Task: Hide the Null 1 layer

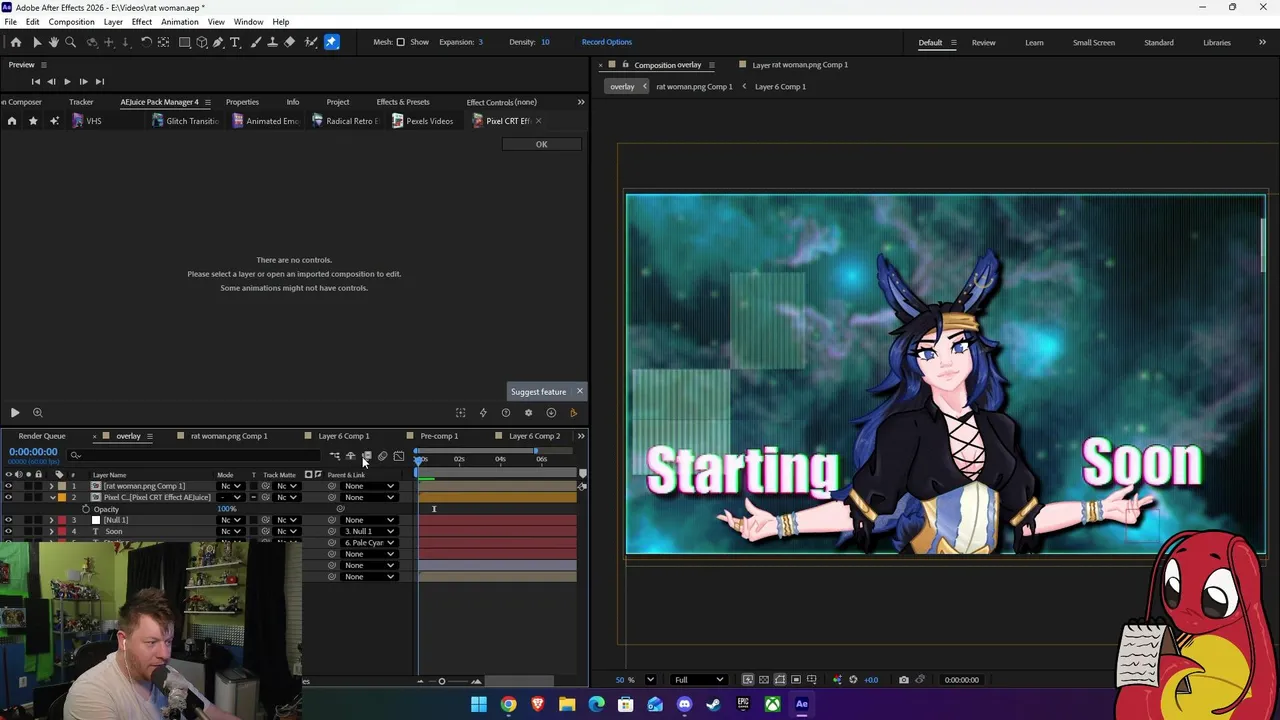Action: click(8, 520)
